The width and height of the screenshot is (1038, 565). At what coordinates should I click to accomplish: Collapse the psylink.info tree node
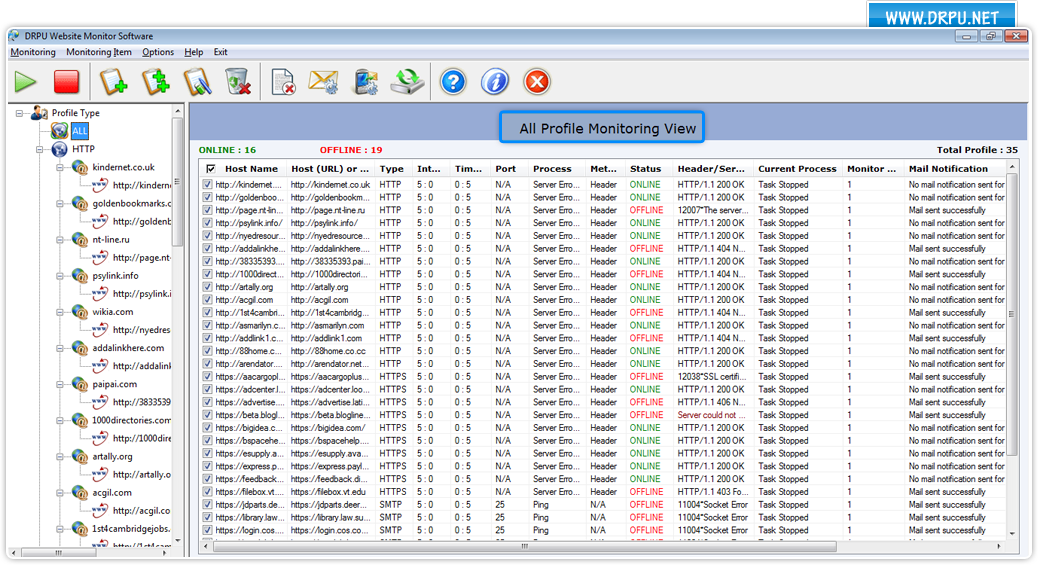(60, 276)
